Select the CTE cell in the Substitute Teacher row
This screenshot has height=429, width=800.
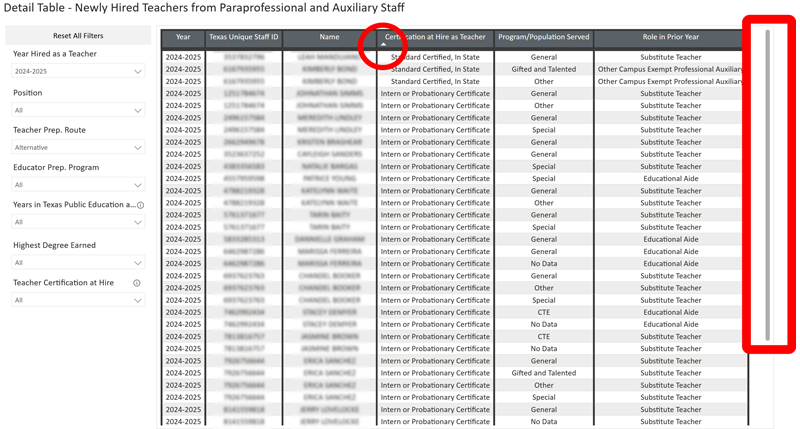[544, 337]
